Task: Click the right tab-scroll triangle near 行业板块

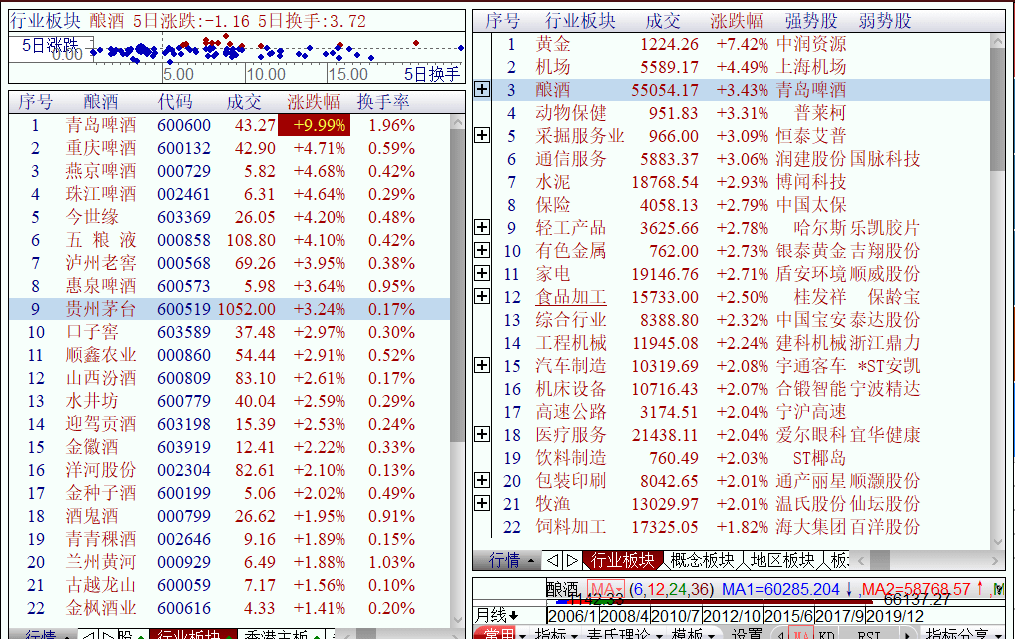Action: [x=572, y=560]
